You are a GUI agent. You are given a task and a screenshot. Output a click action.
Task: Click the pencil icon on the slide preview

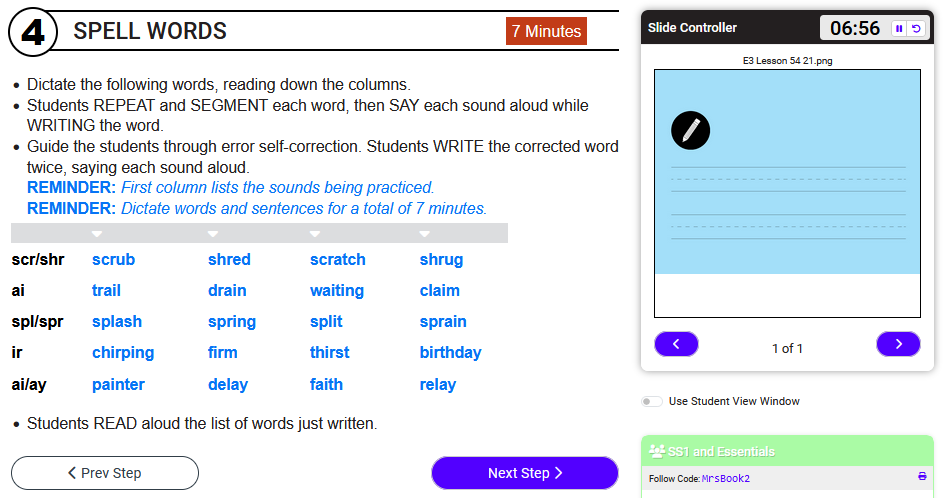point(690,130)
